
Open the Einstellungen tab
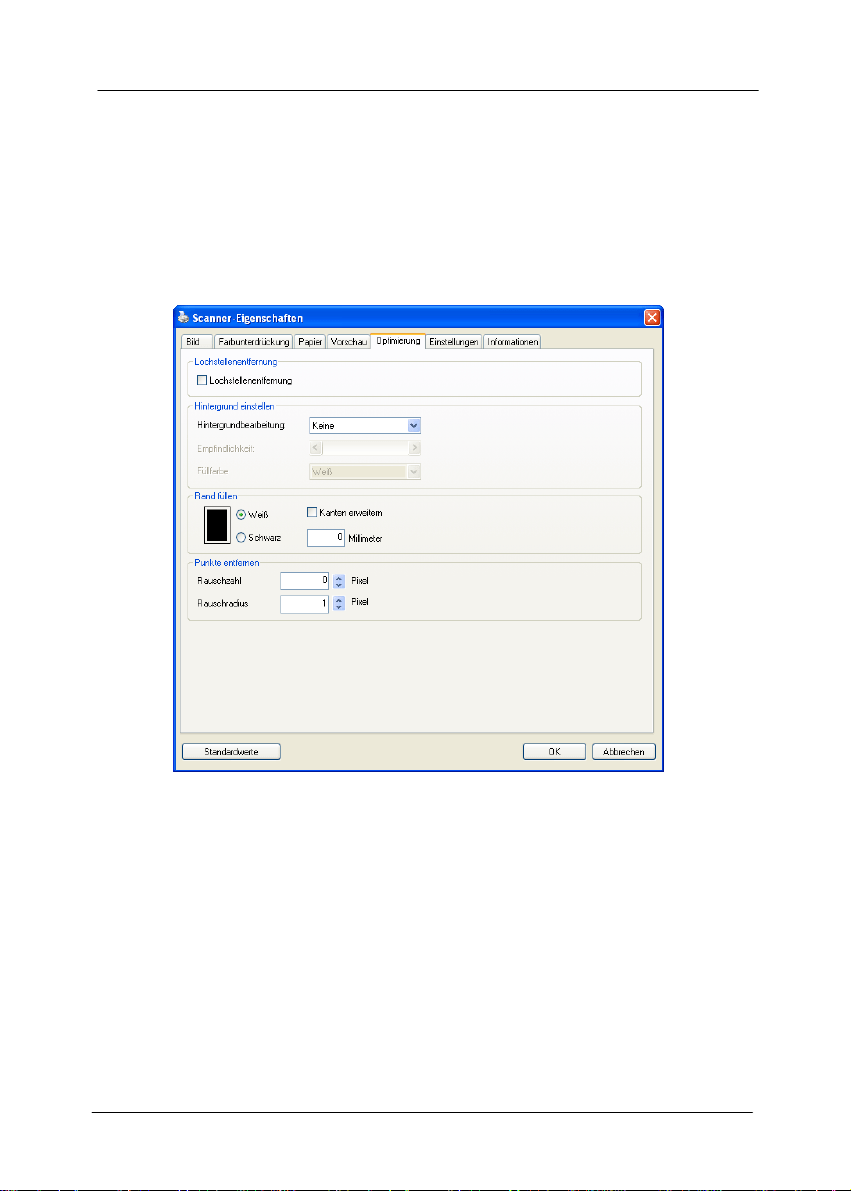[x=454, y=342]
